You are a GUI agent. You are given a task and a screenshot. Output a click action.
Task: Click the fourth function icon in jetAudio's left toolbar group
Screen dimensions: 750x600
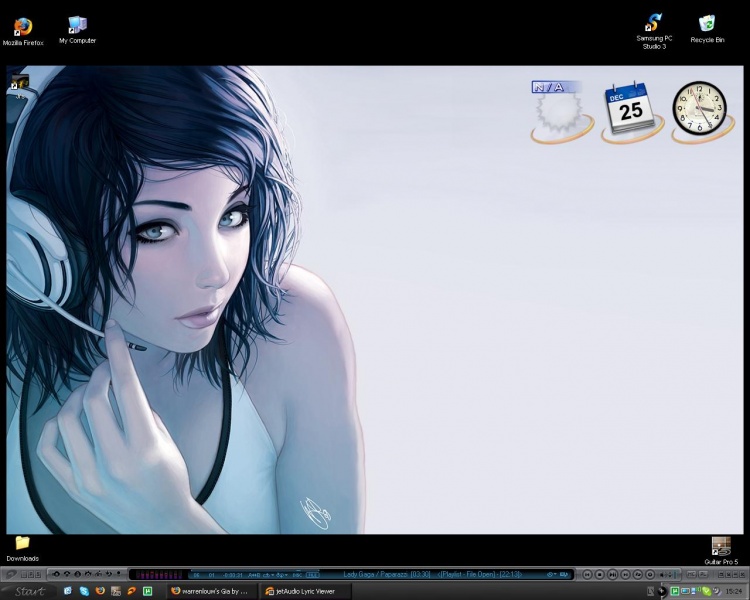(88, 574)
